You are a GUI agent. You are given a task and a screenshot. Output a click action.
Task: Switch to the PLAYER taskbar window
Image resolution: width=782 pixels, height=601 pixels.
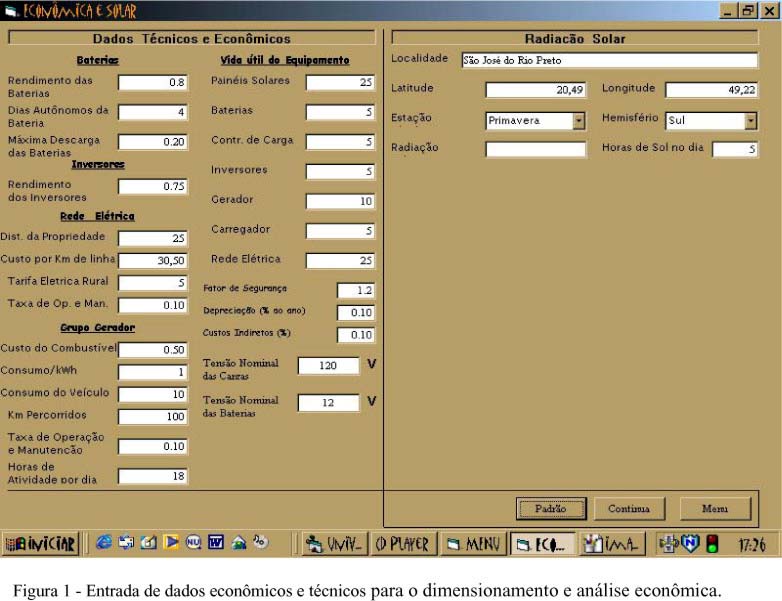404,544
